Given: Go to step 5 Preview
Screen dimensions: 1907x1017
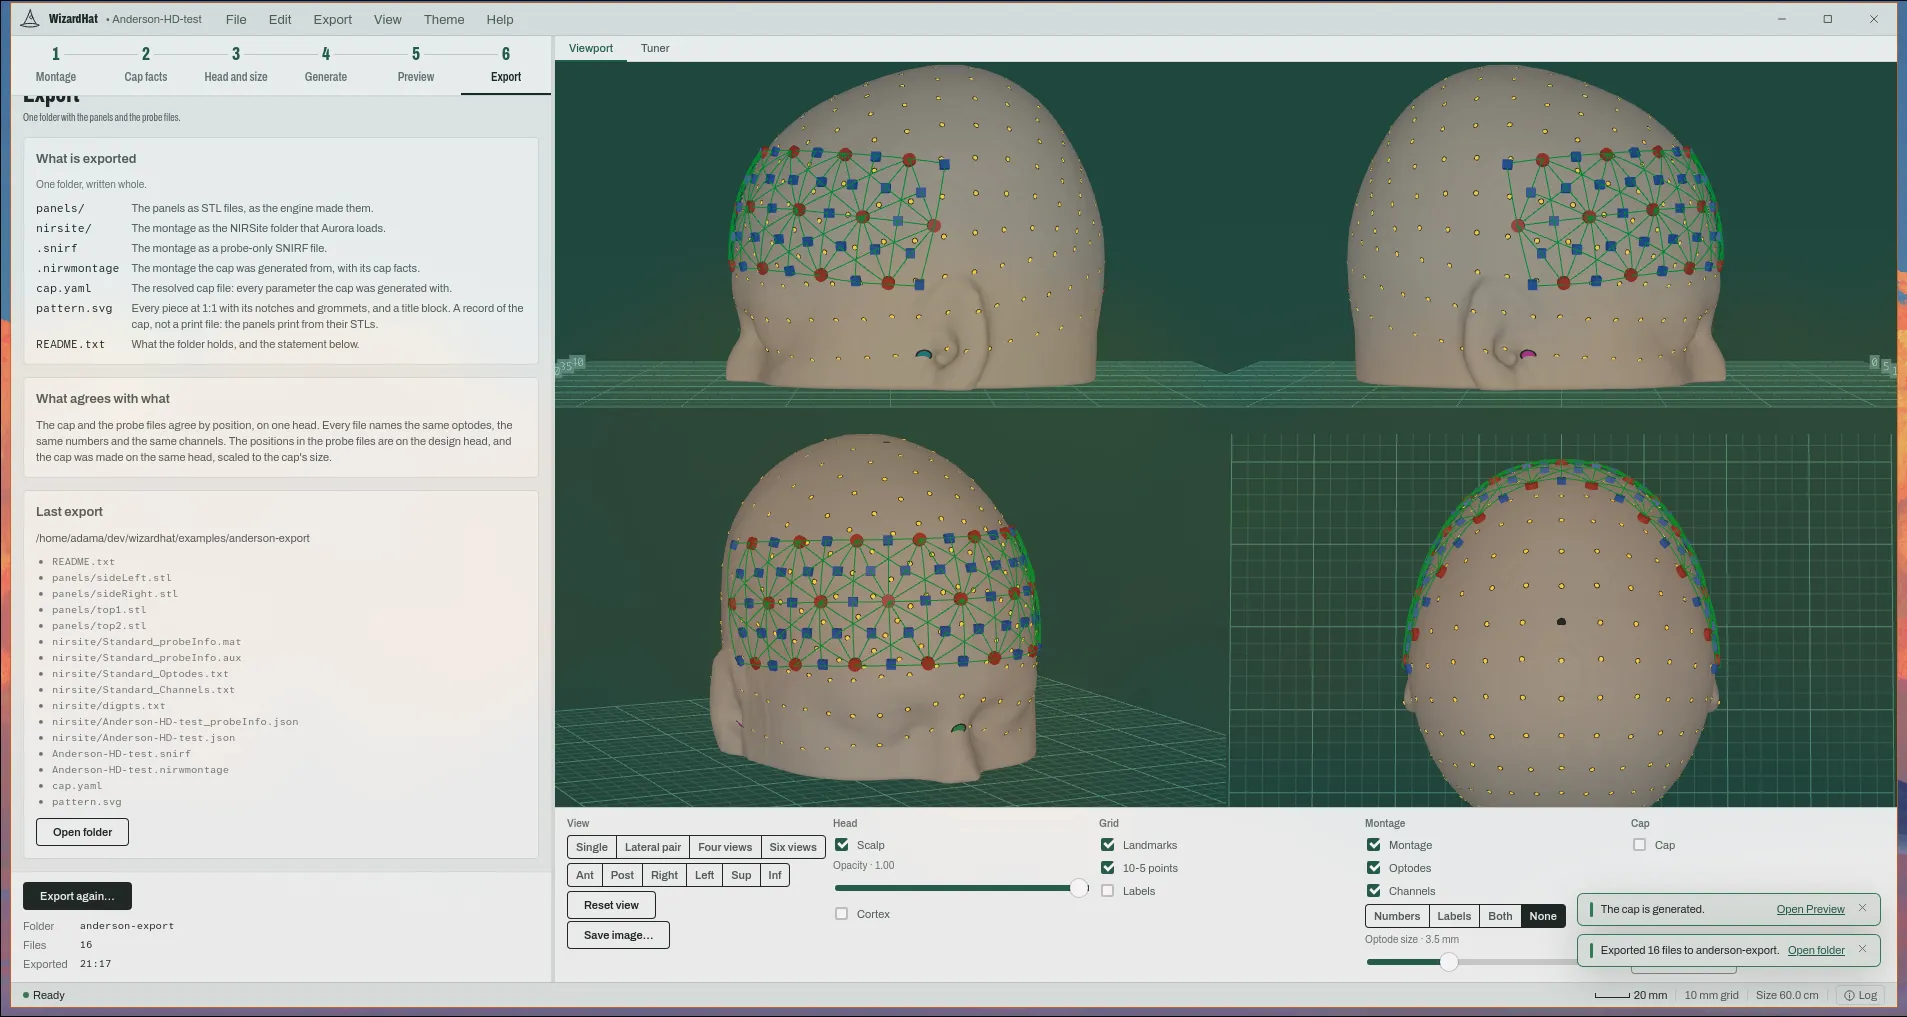Looking at the screenshot, I should [x=416, y=65].
